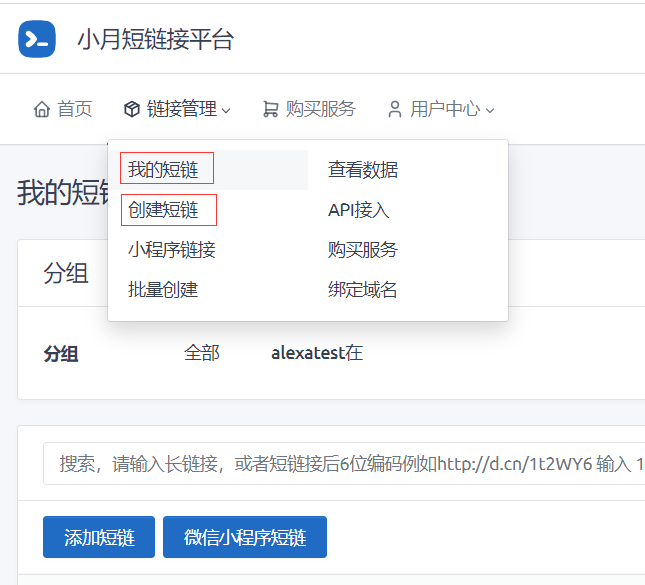Click the home icon beside 首页

tap(42, 109)
